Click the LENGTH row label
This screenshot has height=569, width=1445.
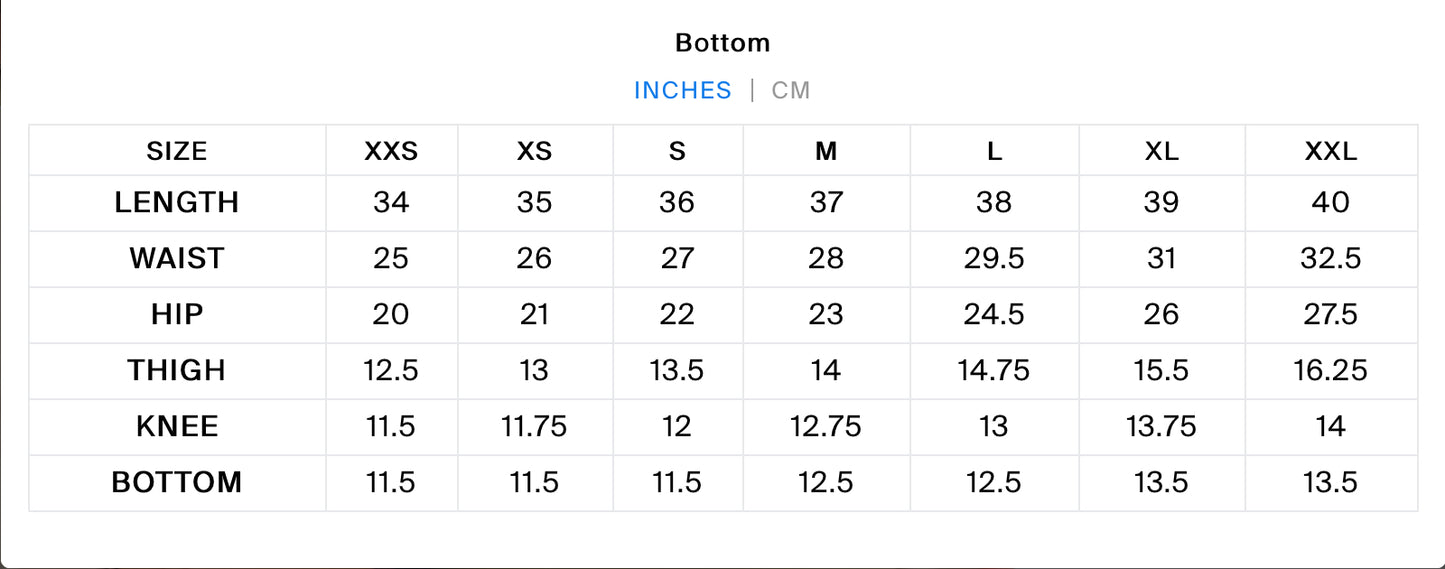point(177,203)
